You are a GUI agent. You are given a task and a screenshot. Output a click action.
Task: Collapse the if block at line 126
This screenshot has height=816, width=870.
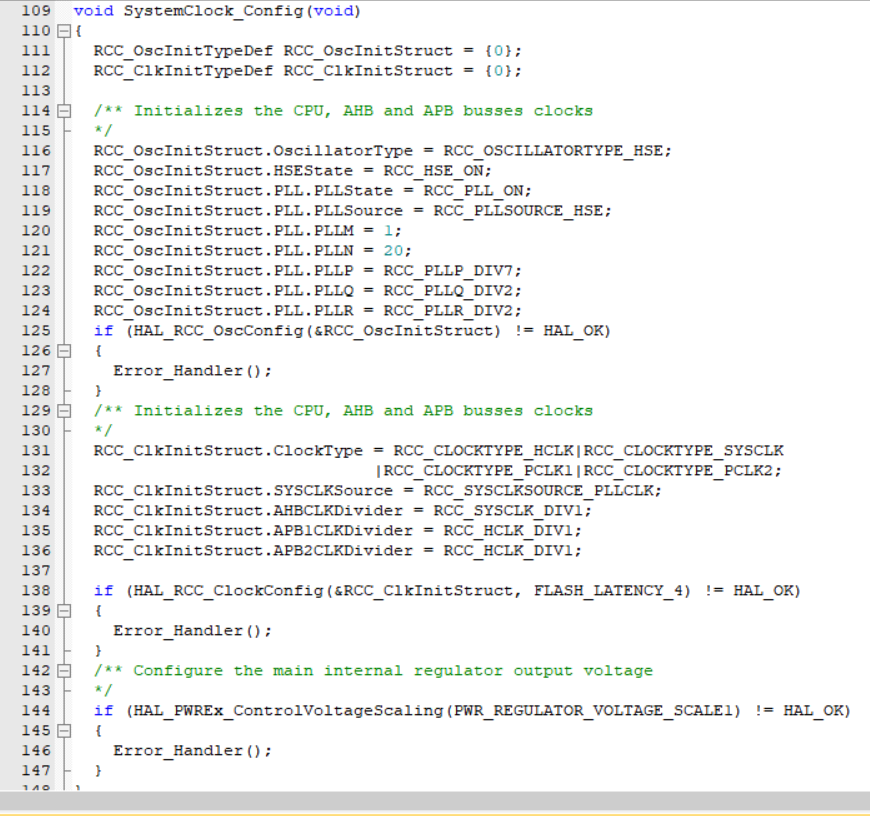pos(64,351)
